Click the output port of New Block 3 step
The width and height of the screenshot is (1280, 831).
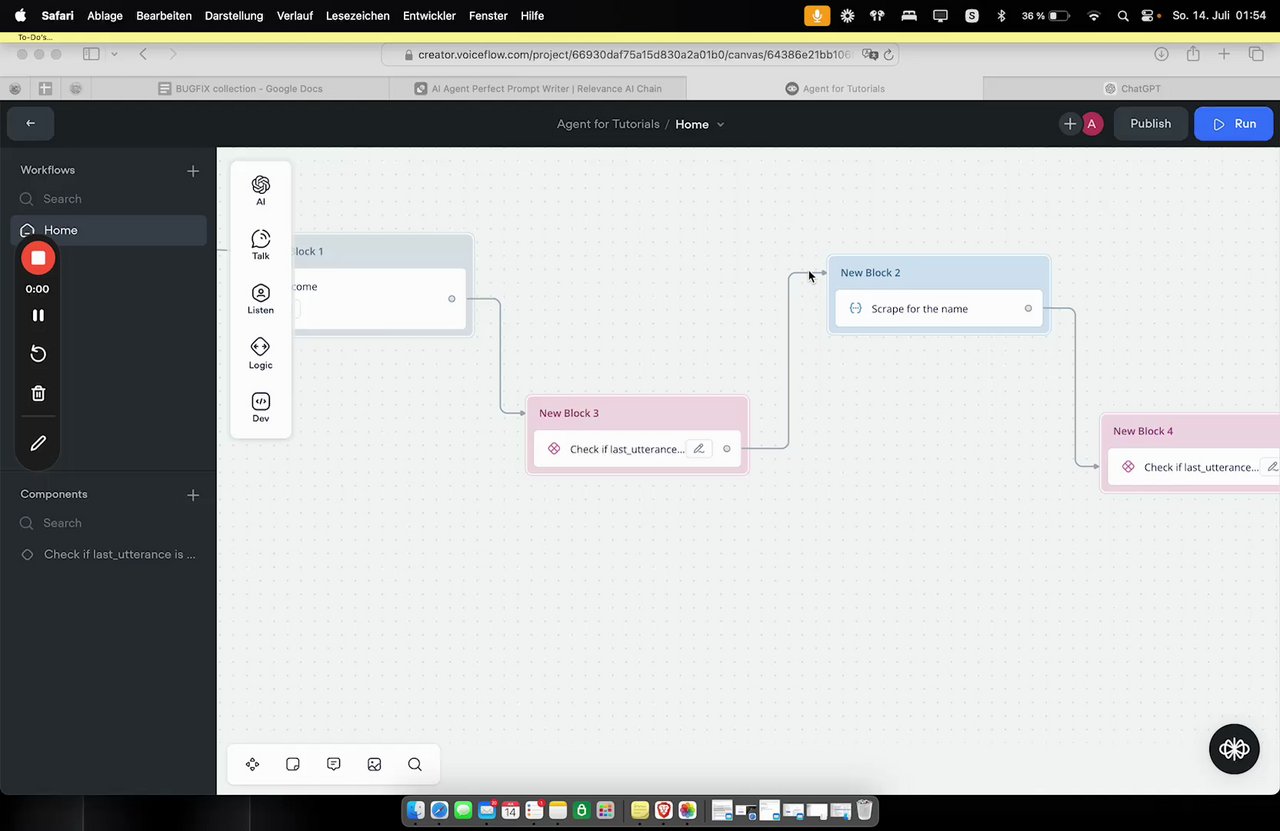click(727, 449)
